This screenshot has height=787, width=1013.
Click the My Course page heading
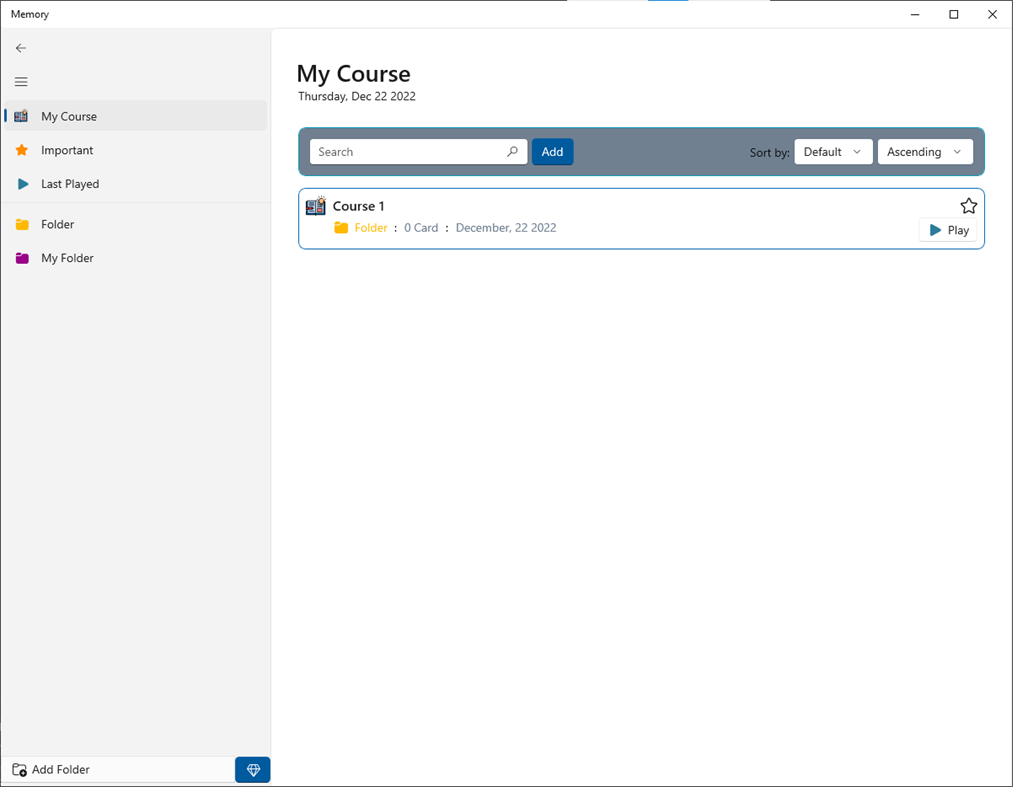[x=353, y=74]
